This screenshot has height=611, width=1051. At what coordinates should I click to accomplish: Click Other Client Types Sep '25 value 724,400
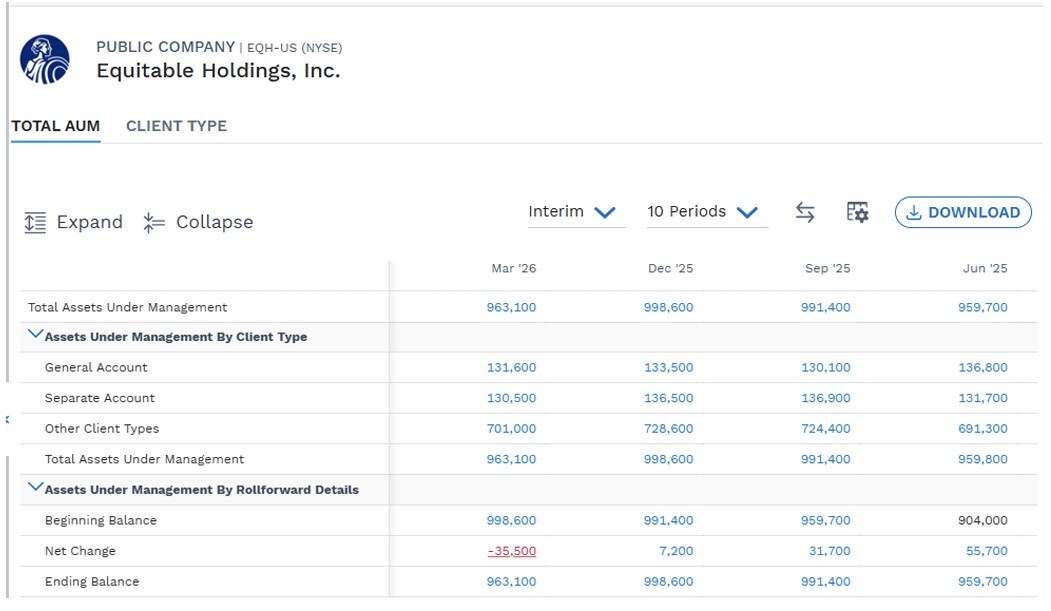[x=825, y=429]
